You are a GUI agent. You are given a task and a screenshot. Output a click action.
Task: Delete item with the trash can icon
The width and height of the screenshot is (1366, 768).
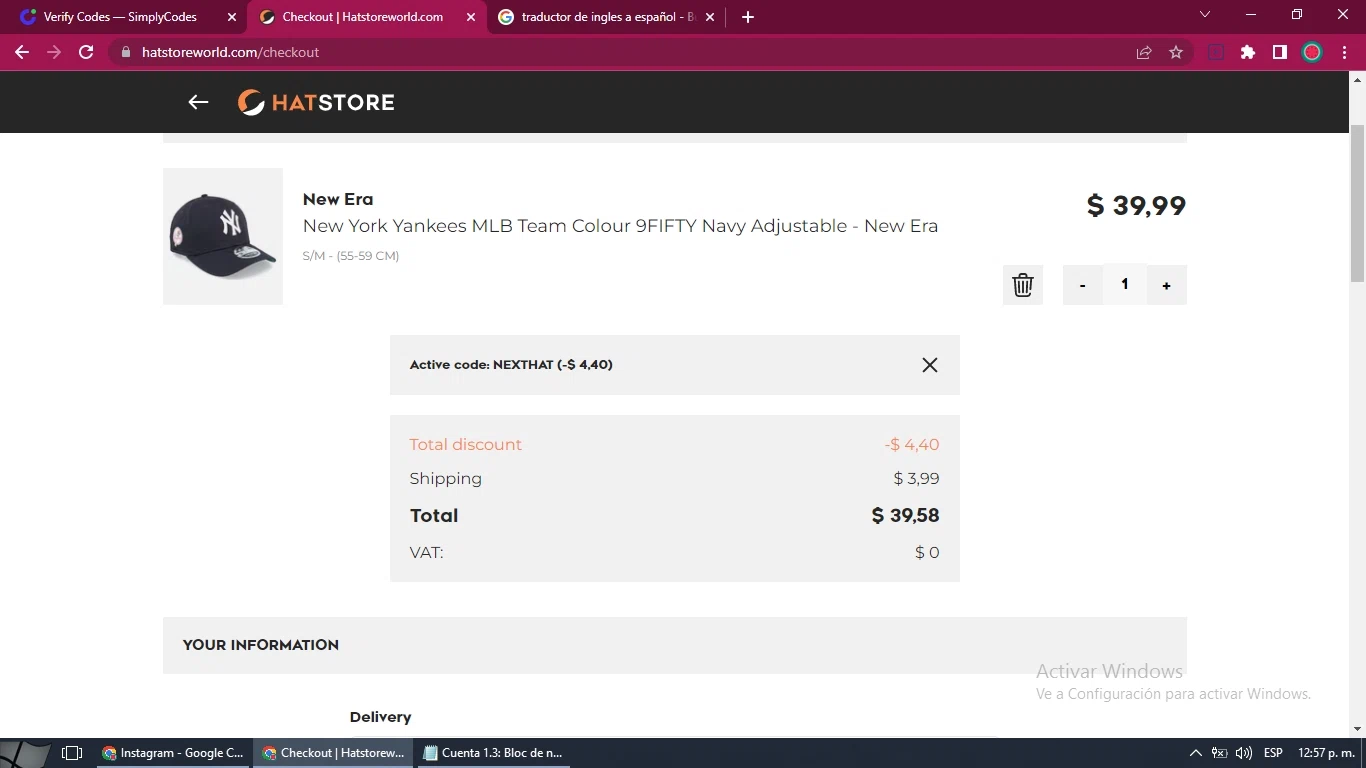point(1023,285)
